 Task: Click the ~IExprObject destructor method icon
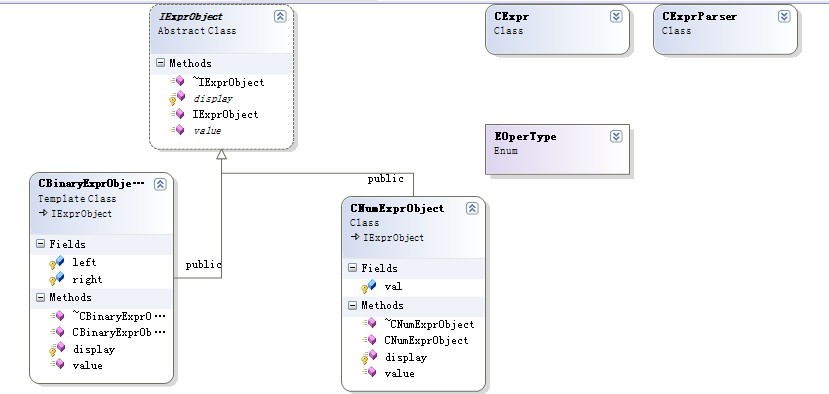178,81
